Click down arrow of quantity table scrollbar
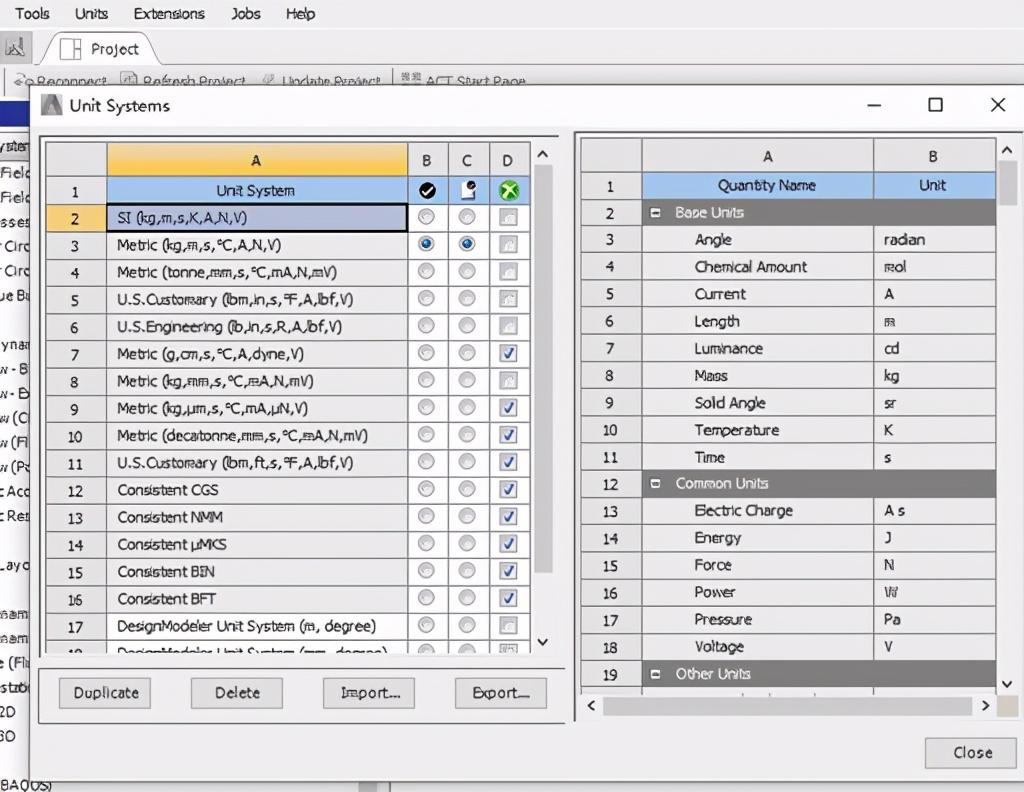Viewport: 1024px width, 792px height. click(x=1006, y=684)
